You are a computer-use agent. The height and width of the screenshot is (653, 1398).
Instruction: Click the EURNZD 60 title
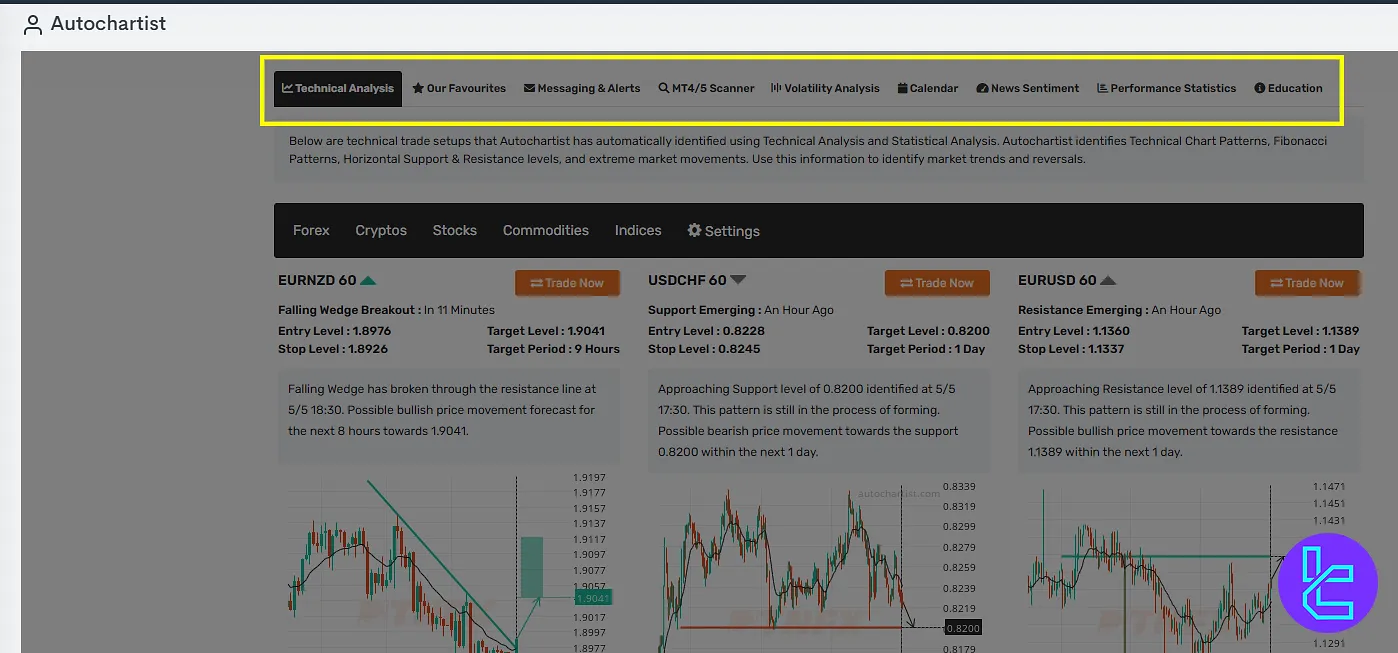[317, 281]
